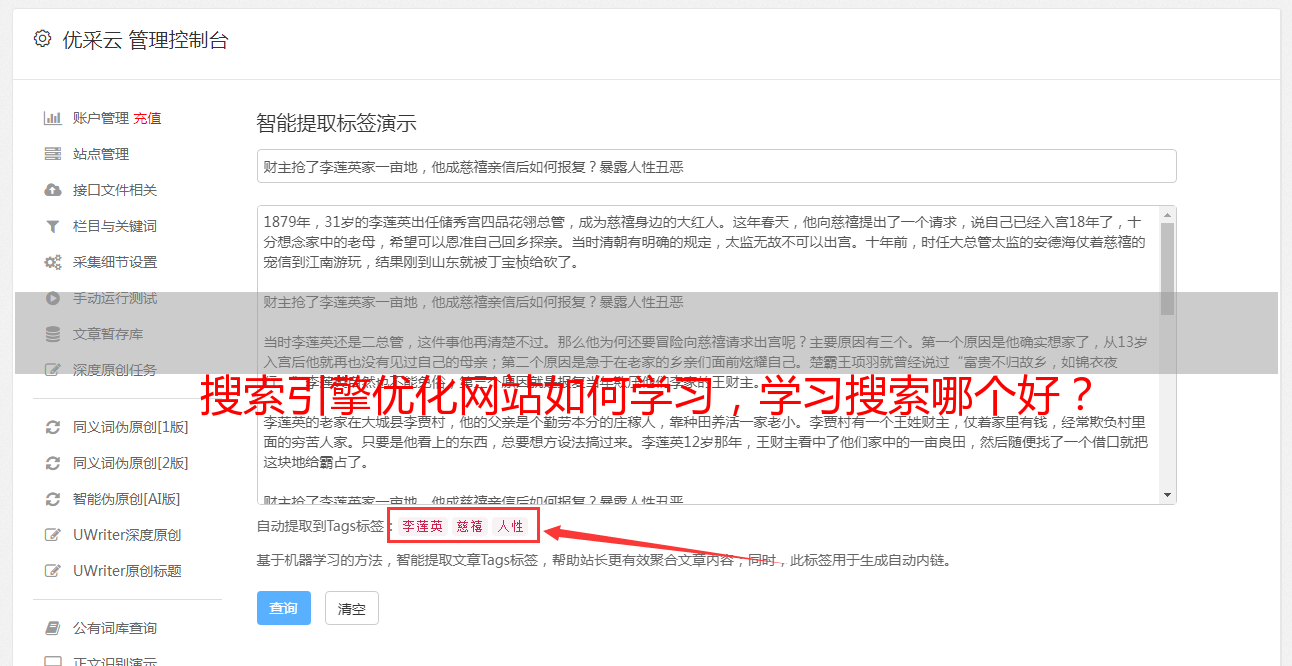This screenshot has height=666, width=1292.
Task: Click the gears icon for 采集细节设置
Action: 53,262
